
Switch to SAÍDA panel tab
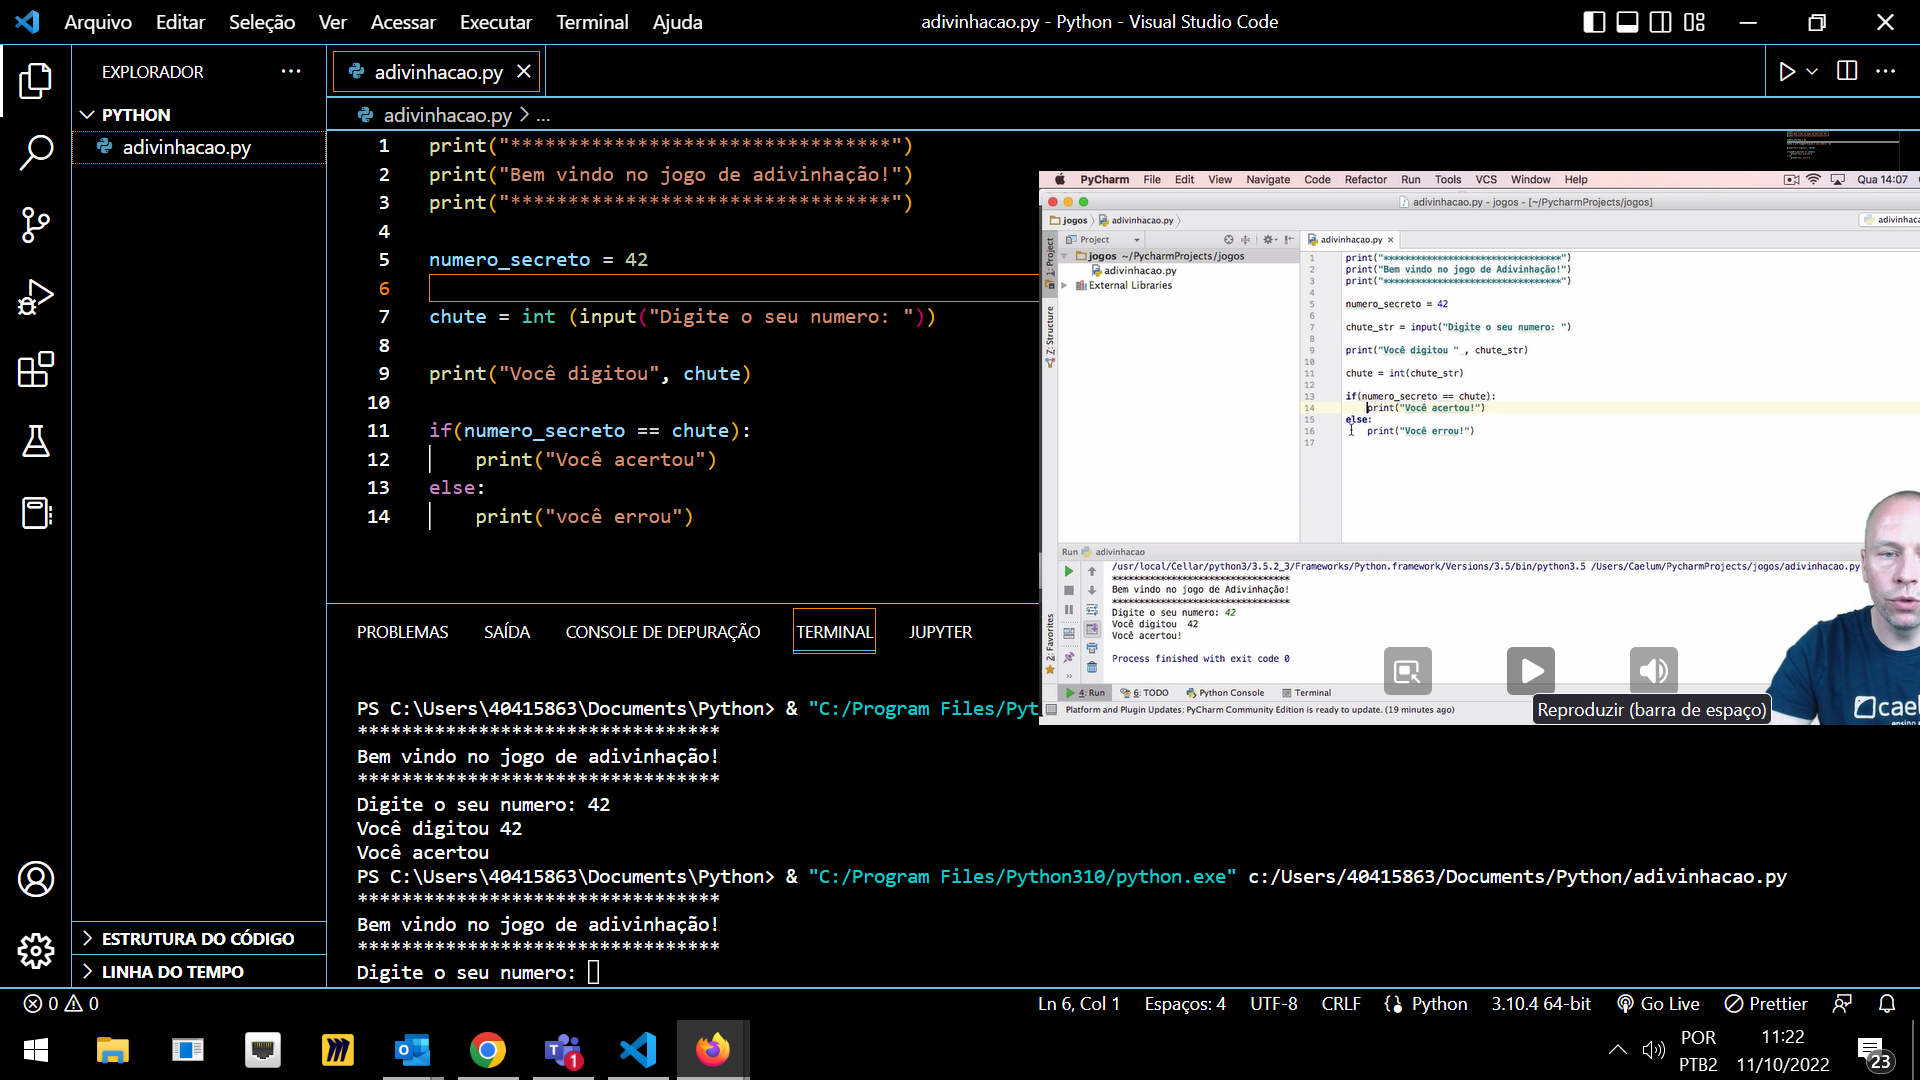coord(507,632)
